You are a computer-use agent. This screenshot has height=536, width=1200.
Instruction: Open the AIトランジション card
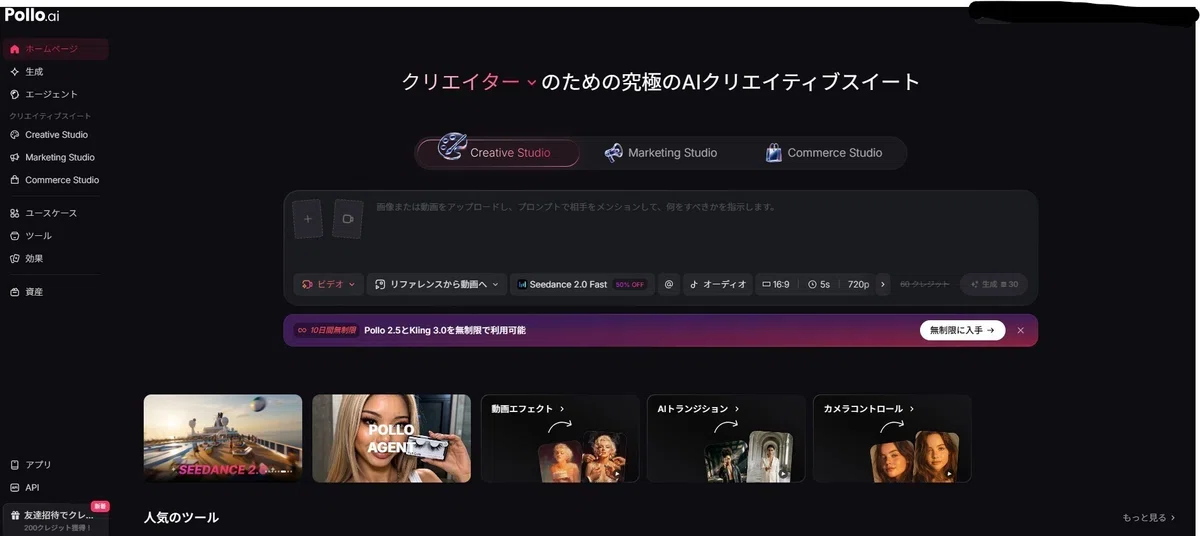[726, 438]
